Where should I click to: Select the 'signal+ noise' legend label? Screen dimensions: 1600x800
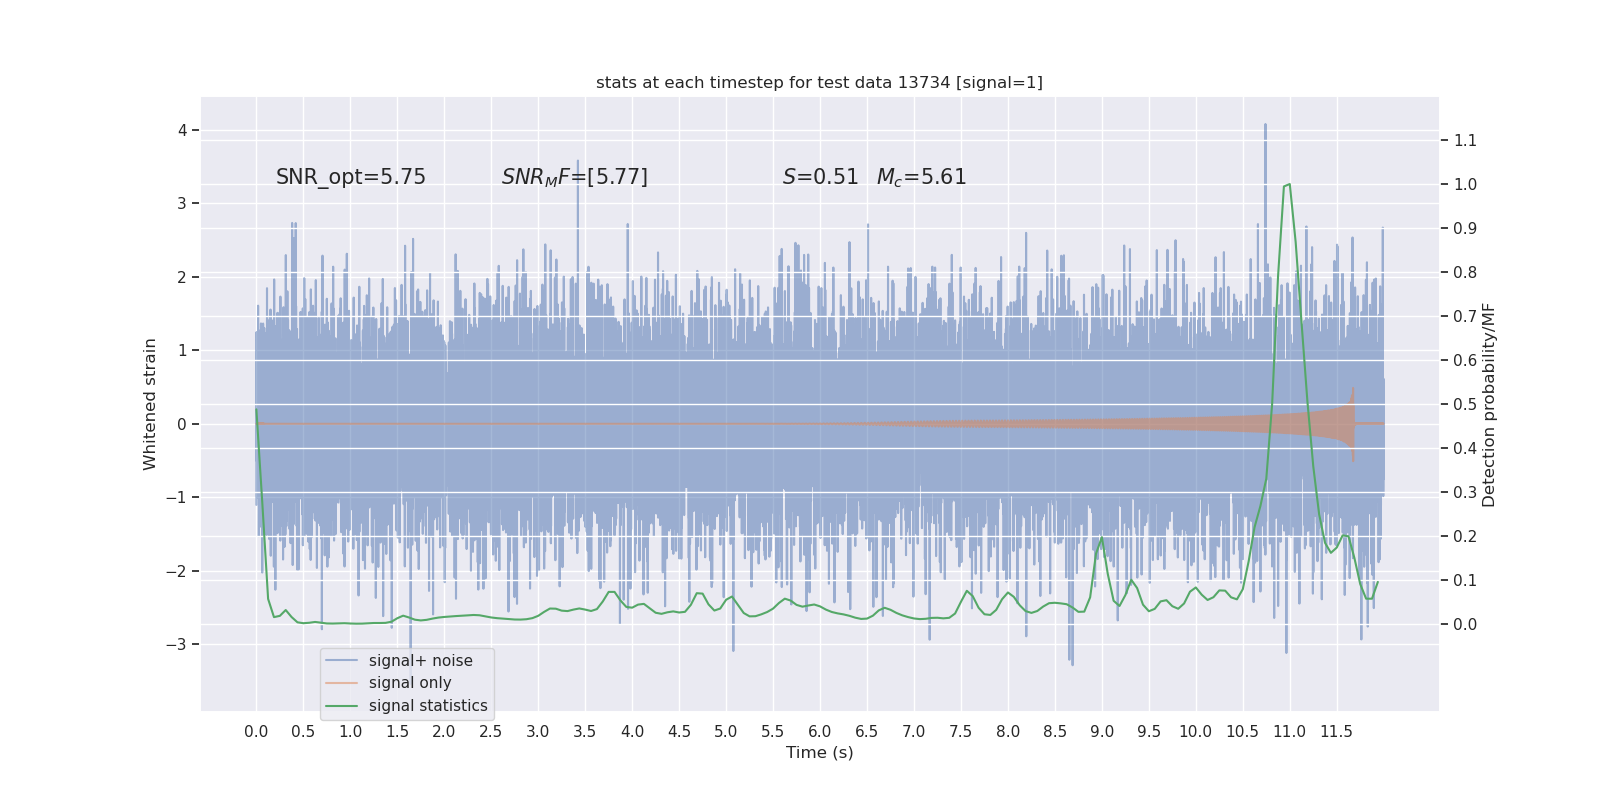pos(421,661)
